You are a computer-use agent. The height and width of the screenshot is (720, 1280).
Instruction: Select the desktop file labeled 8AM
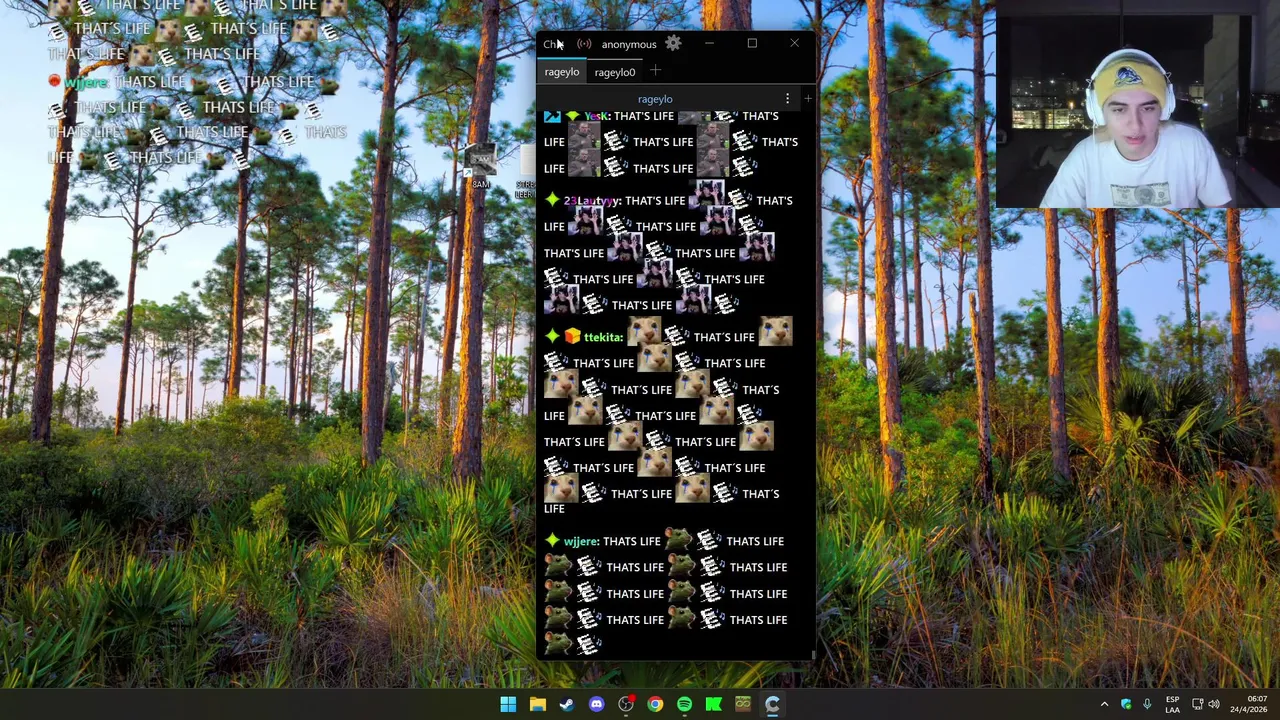[x=481, y=167]
